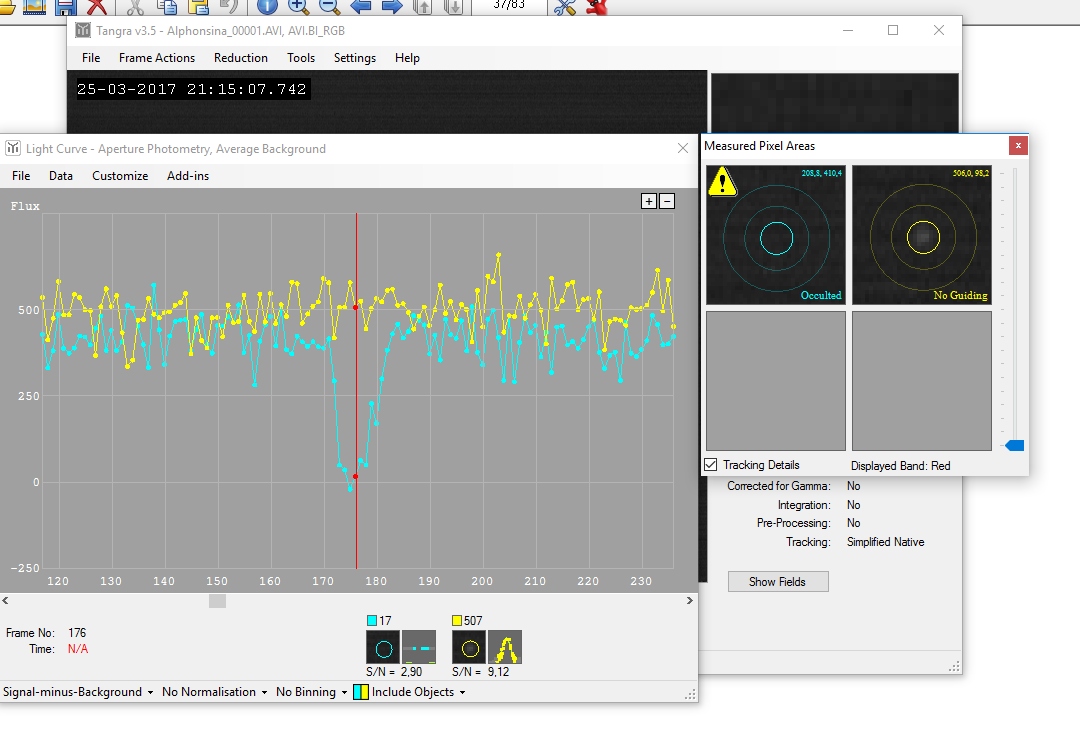Expand the No Normalisation dropdown
The image size is (1080, 752).
tap(215, 692)
